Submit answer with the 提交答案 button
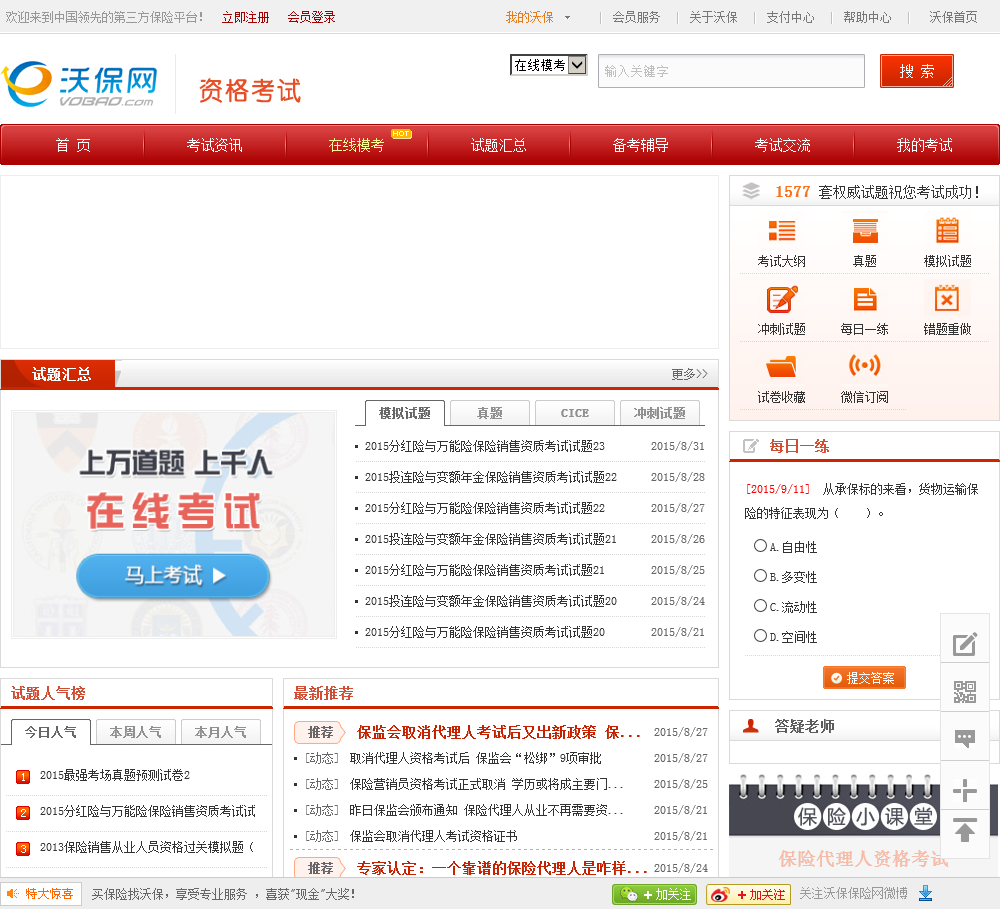1000x909 pixels. pos(864,678)
